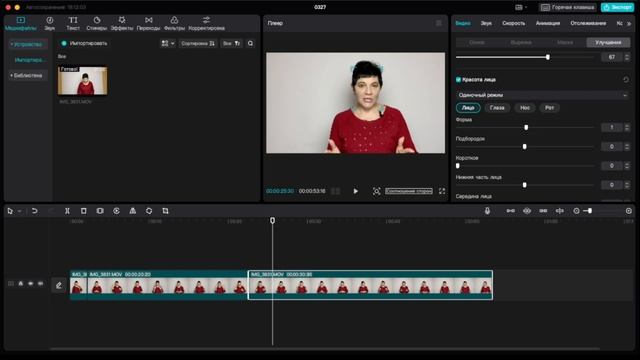
Task: Open the Сортировка sort menu
Action: 198,43
